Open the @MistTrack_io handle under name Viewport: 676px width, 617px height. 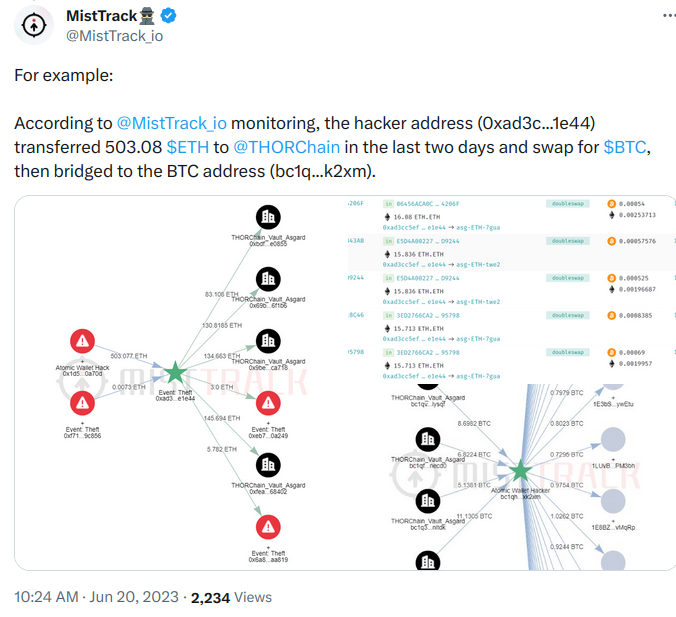(x=115, y=36)
